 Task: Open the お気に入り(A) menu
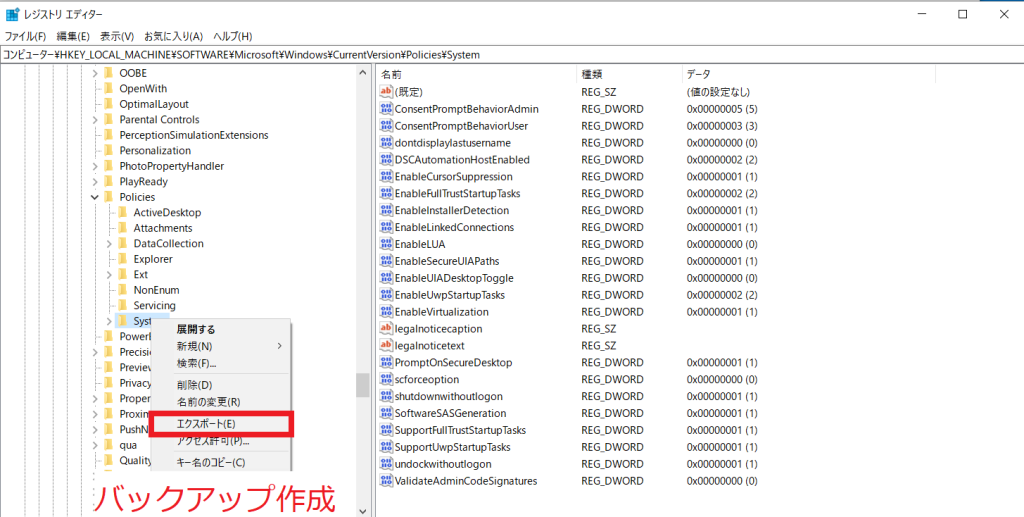coord(174,37)
